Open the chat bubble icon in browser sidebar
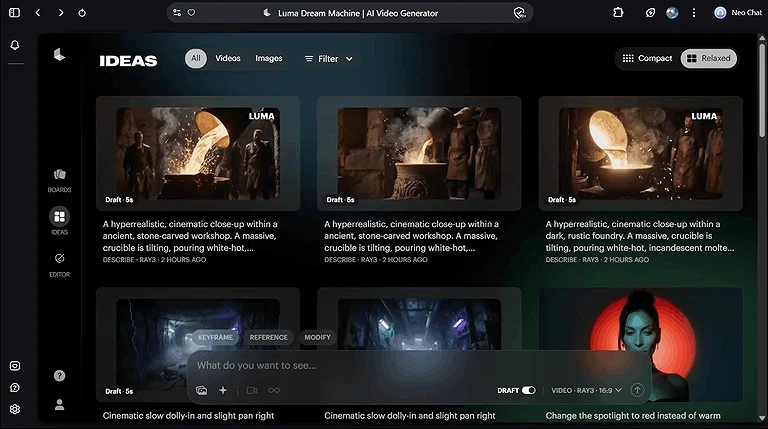768x429 pixels. [15, 387]
